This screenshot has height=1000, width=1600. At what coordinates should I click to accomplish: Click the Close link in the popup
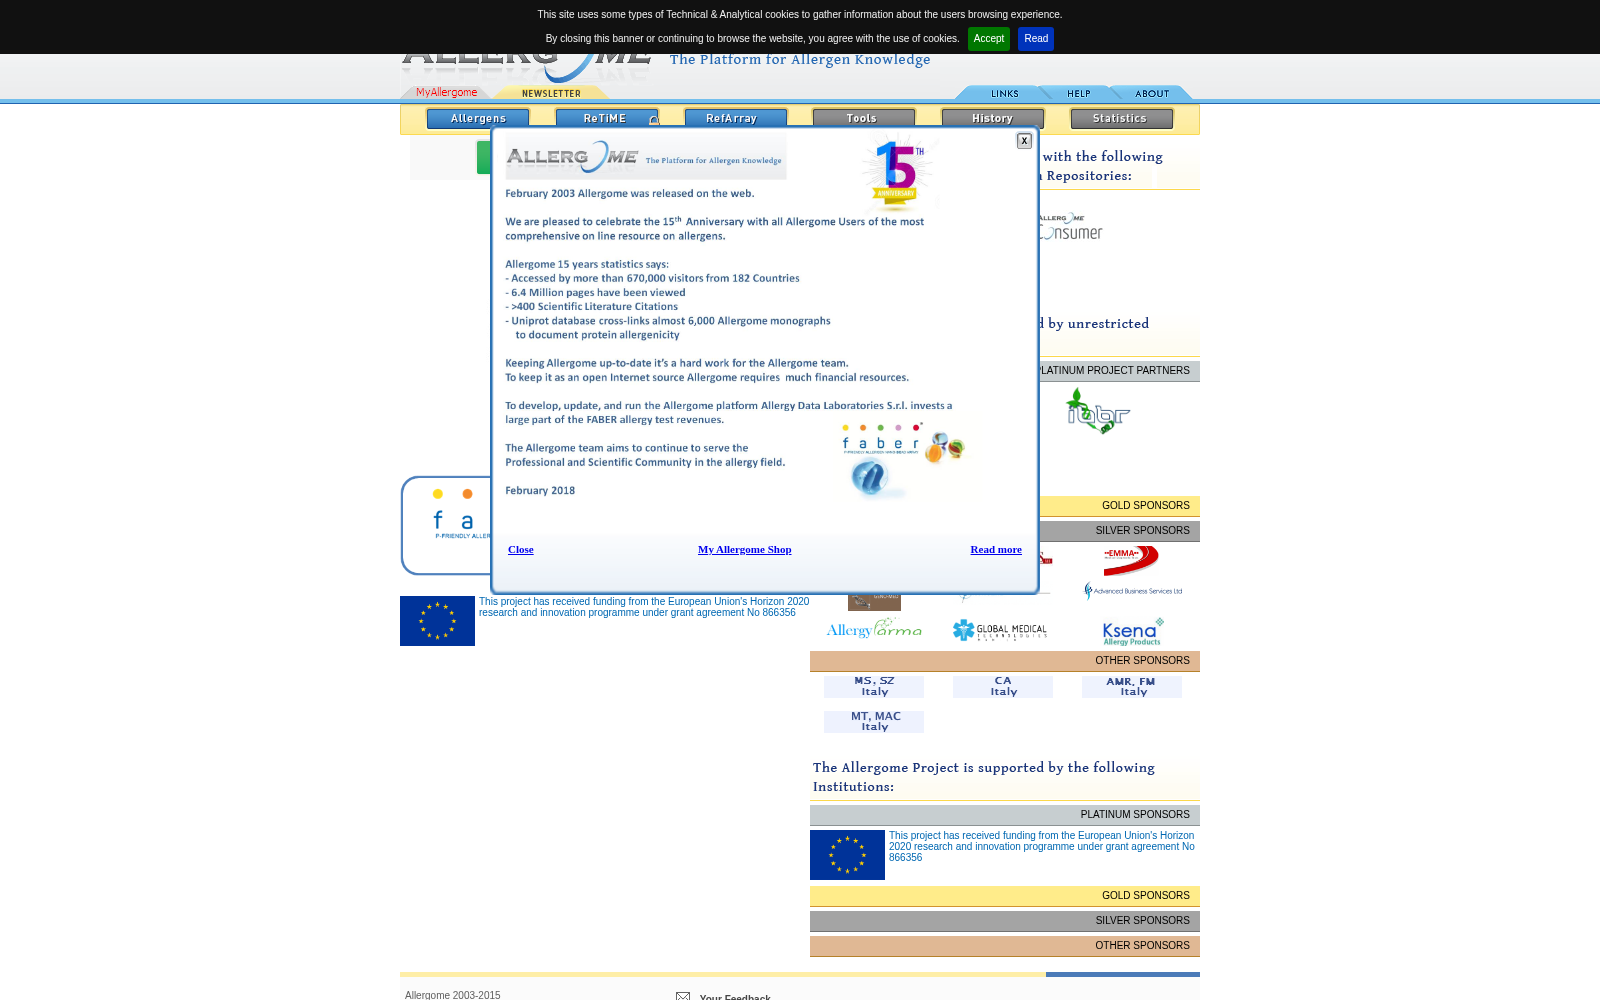[521, 549]
